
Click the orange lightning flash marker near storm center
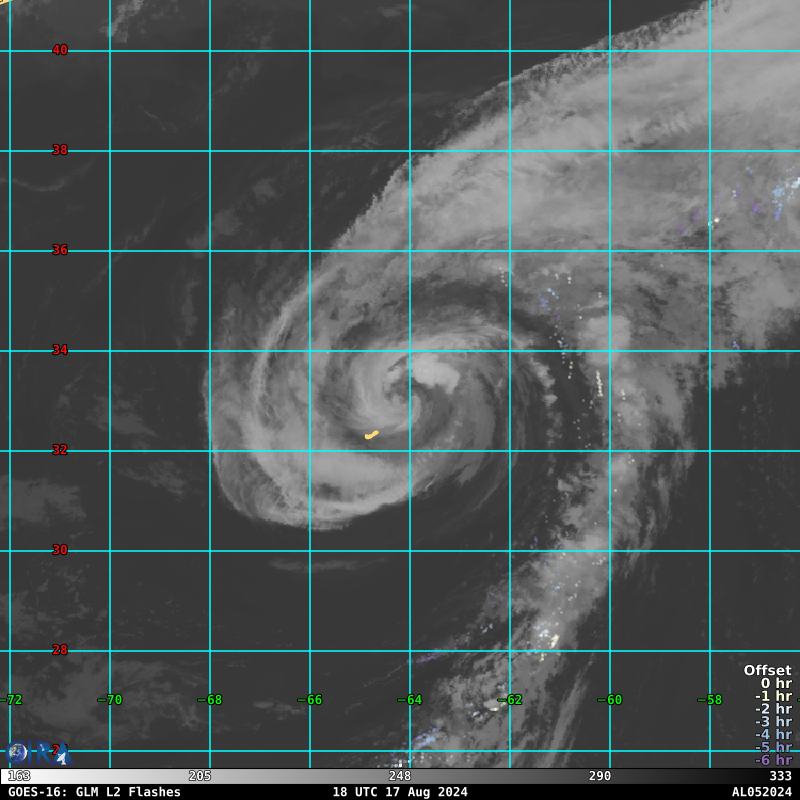tap(372, 434)
